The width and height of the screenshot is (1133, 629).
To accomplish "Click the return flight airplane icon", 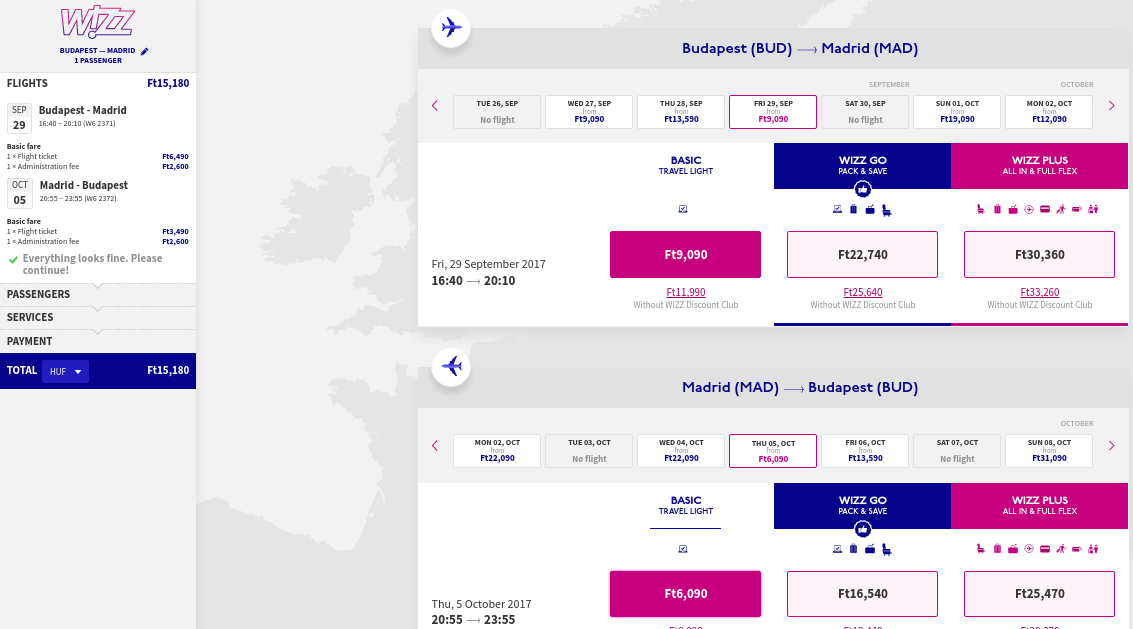I will point(451,367).
